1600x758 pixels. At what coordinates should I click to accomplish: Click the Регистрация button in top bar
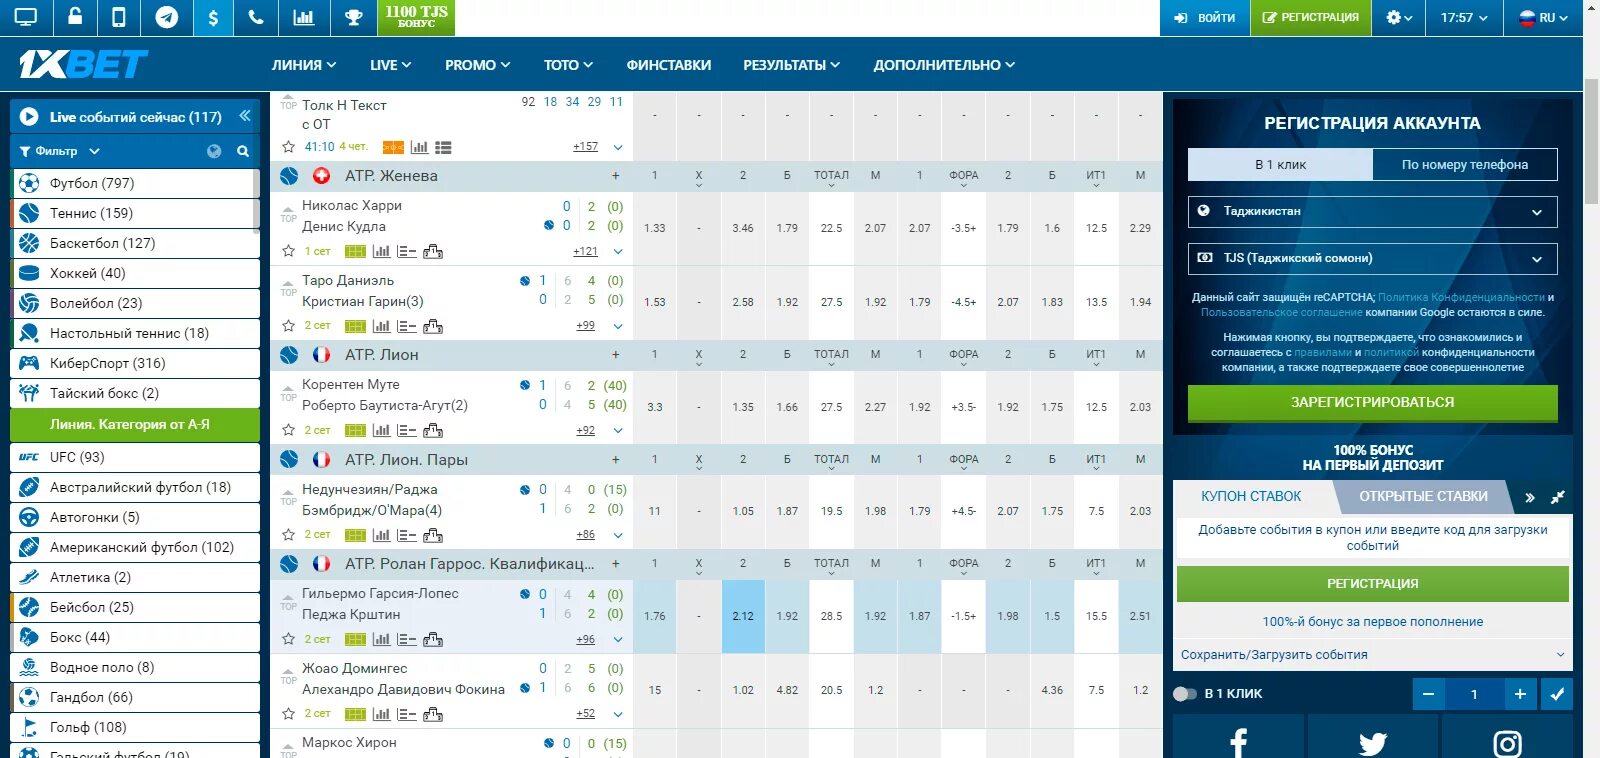(1310, 17)
